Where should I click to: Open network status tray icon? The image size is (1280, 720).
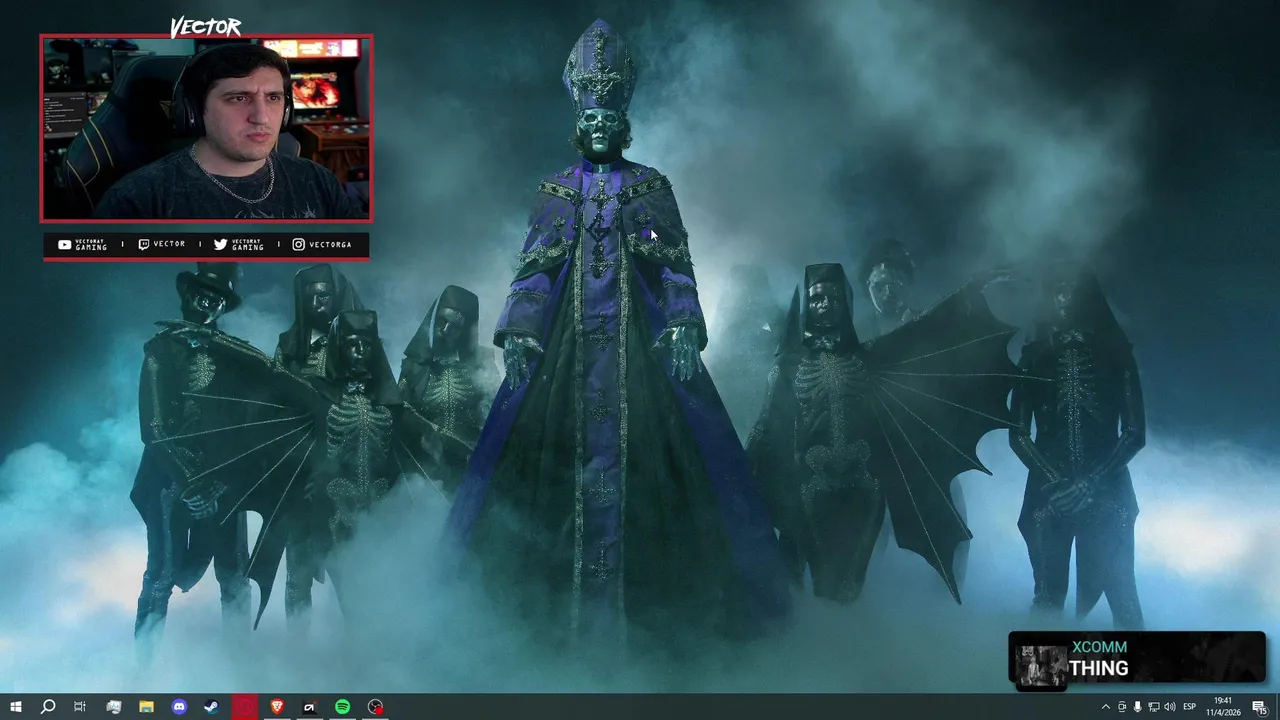(1153, 707)
